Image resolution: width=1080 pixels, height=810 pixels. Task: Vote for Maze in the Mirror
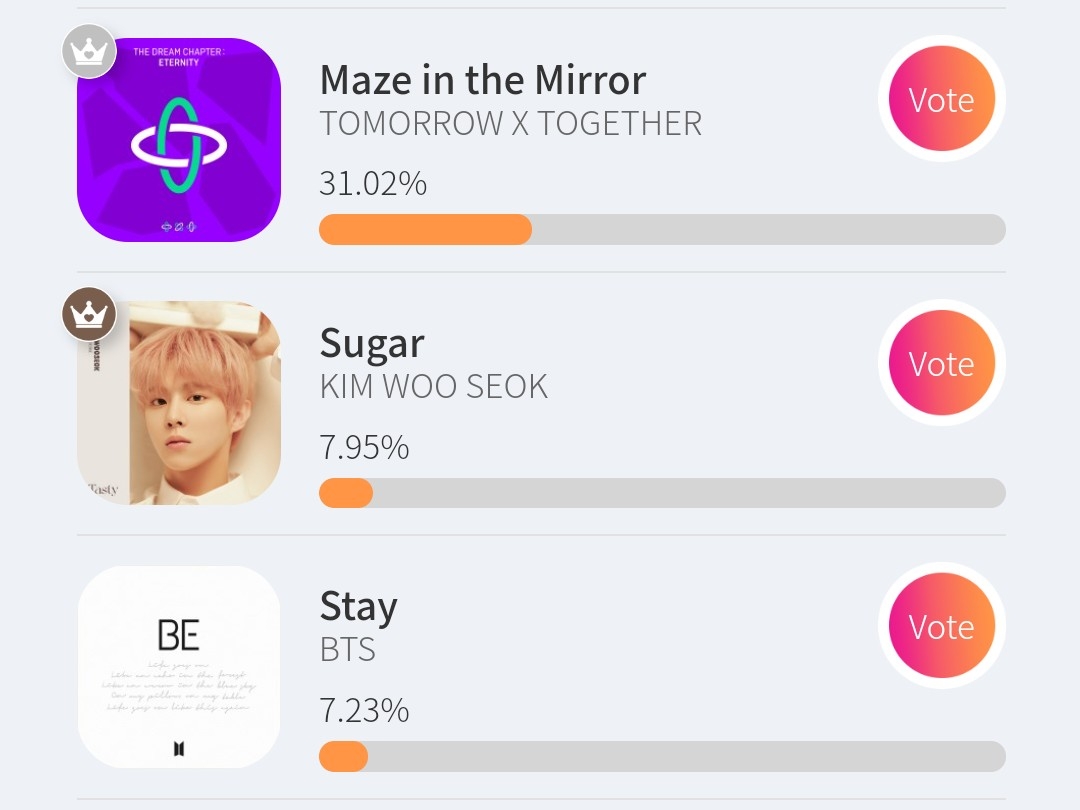pyautogui.click(x=941, y=100)
